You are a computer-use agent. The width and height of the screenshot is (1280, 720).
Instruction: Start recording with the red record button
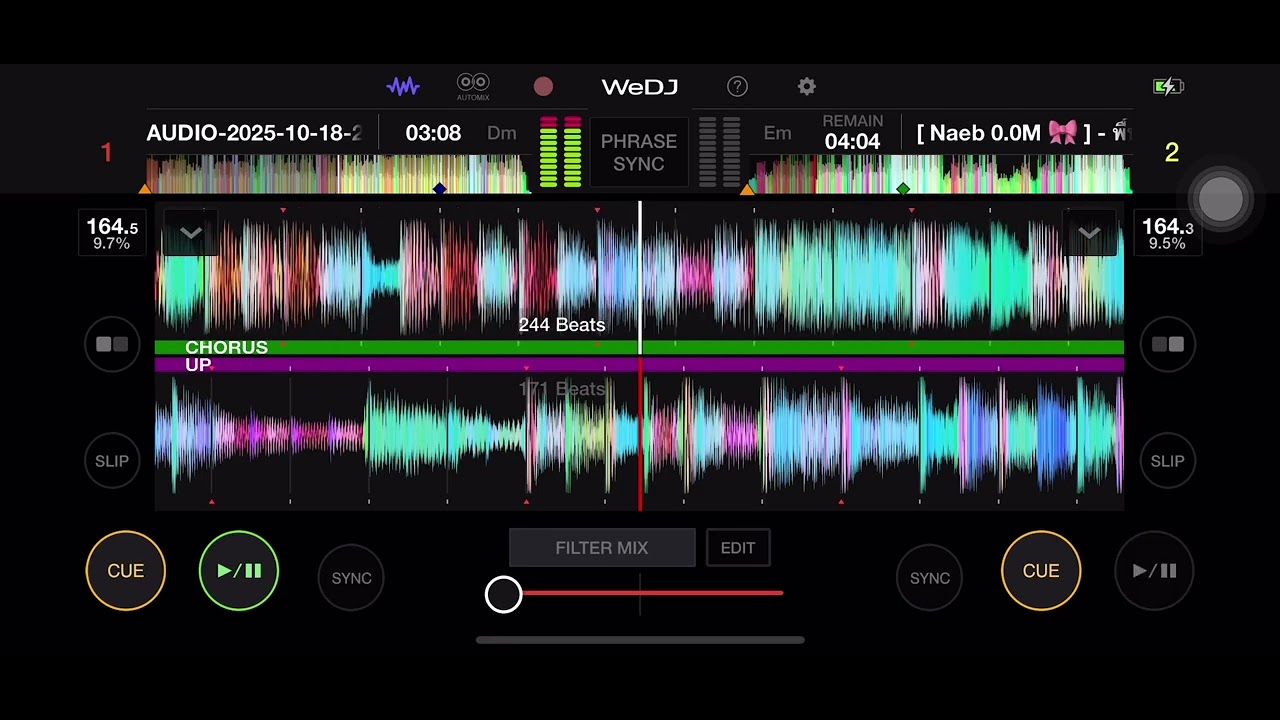click(x=543, y=87)
